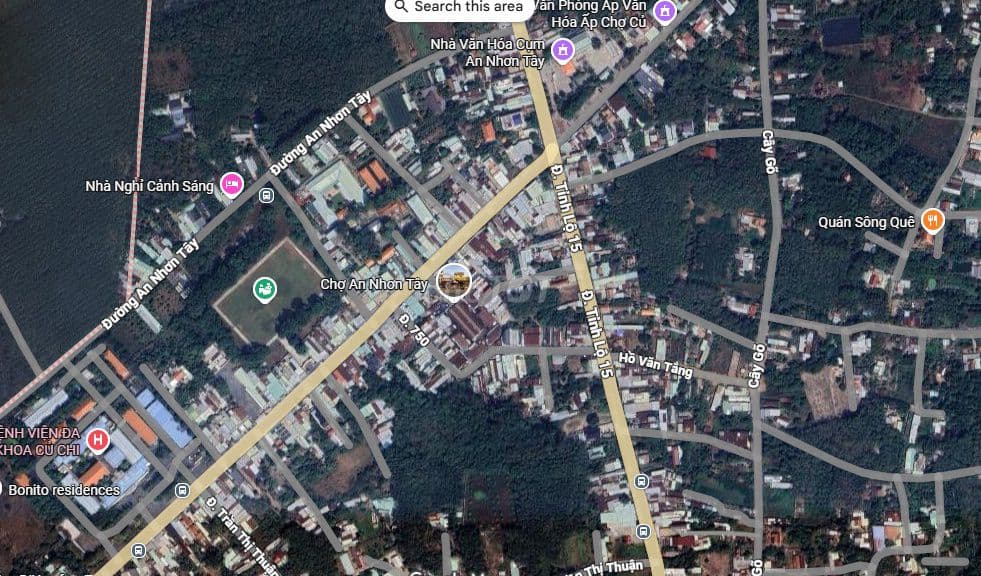This screenshot has width=981, height=576.
Task: Click the green sports field marker icon
Action: 264,290
